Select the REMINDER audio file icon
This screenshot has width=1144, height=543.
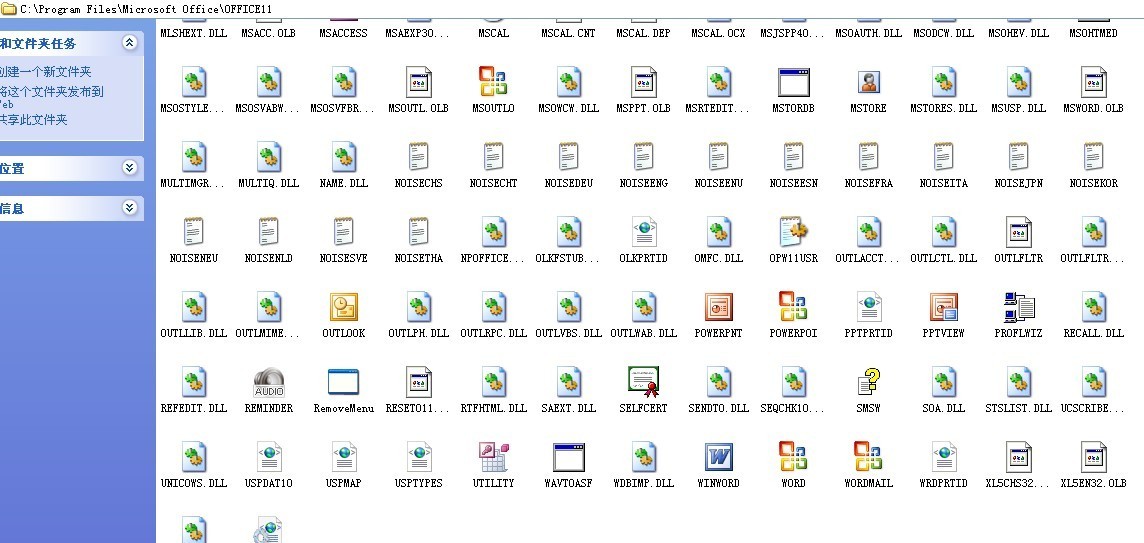click(x=268, y=382)
